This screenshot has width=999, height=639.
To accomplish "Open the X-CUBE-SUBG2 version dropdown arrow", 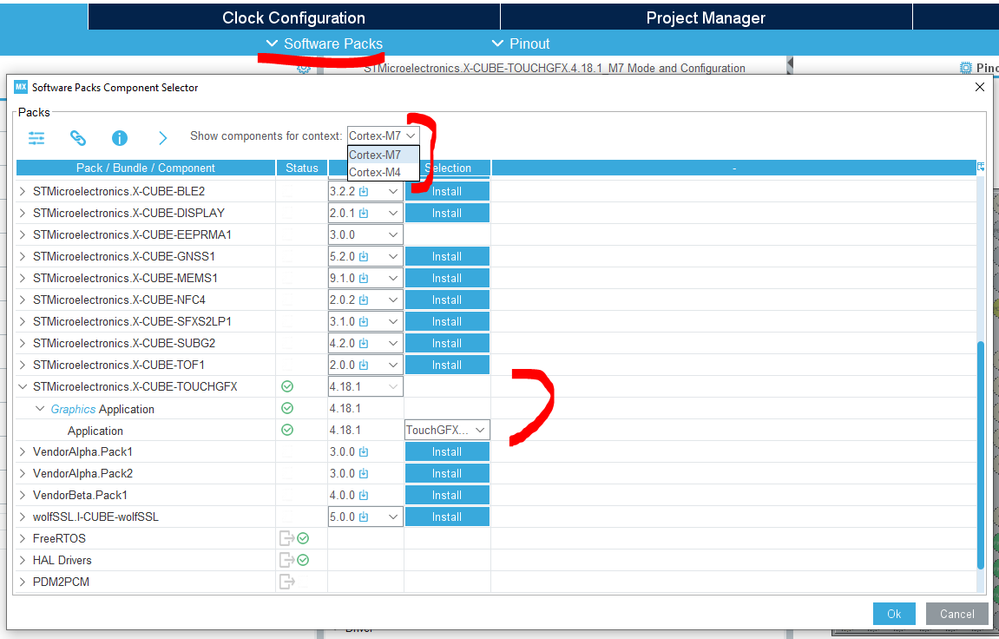I will point(393,343).
